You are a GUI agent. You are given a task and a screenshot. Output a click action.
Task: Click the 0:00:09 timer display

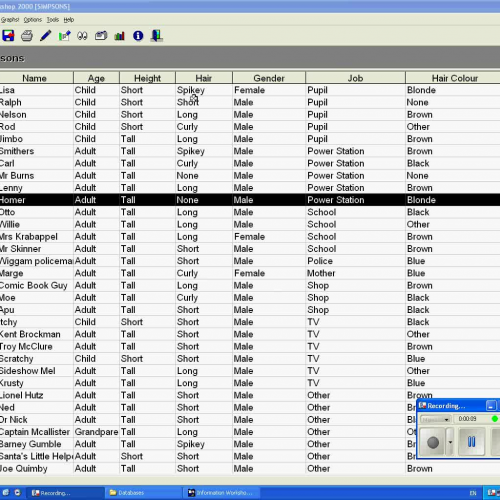[x=467, y=419]
